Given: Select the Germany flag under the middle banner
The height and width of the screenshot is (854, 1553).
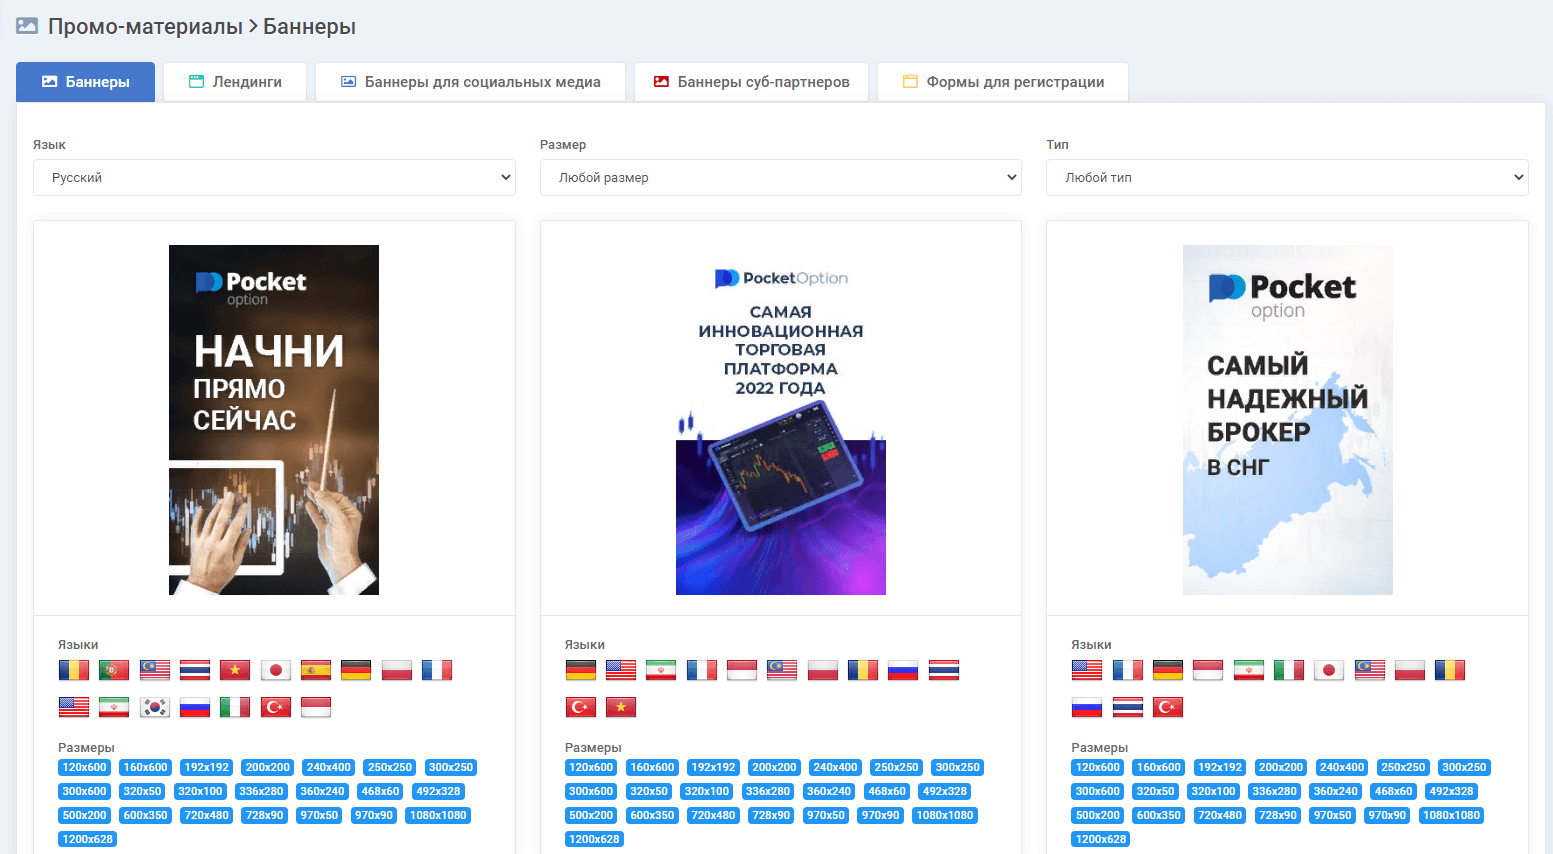Looking at the screenshot, I should [580, 670].
